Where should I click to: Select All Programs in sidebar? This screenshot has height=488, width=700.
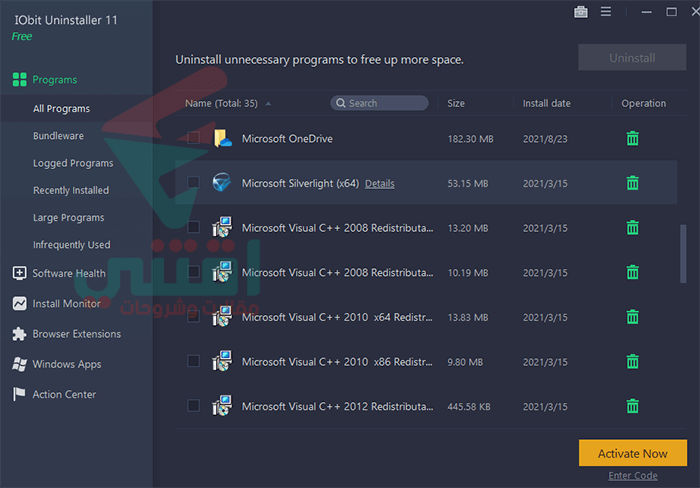62,108
